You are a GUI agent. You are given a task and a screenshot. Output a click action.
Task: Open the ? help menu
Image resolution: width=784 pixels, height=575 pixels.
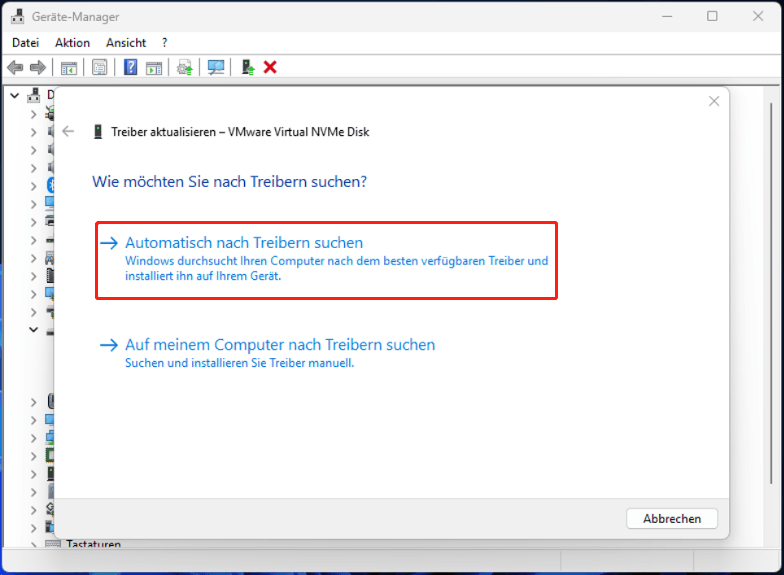(164, 43)
